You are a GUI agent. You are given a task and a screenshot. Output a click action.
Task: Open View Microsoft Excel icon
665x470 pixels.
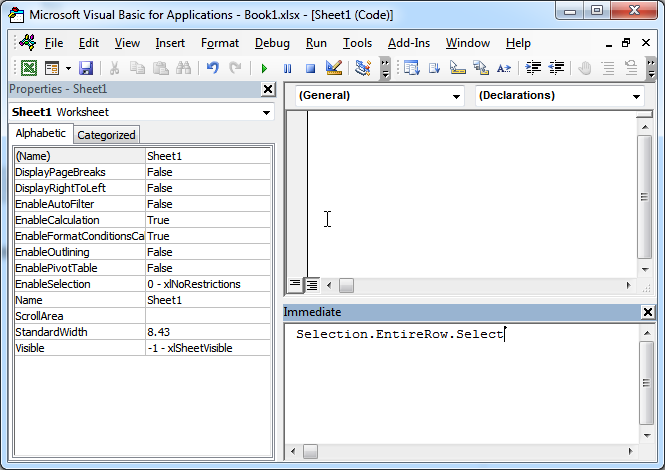coord(29,68)
